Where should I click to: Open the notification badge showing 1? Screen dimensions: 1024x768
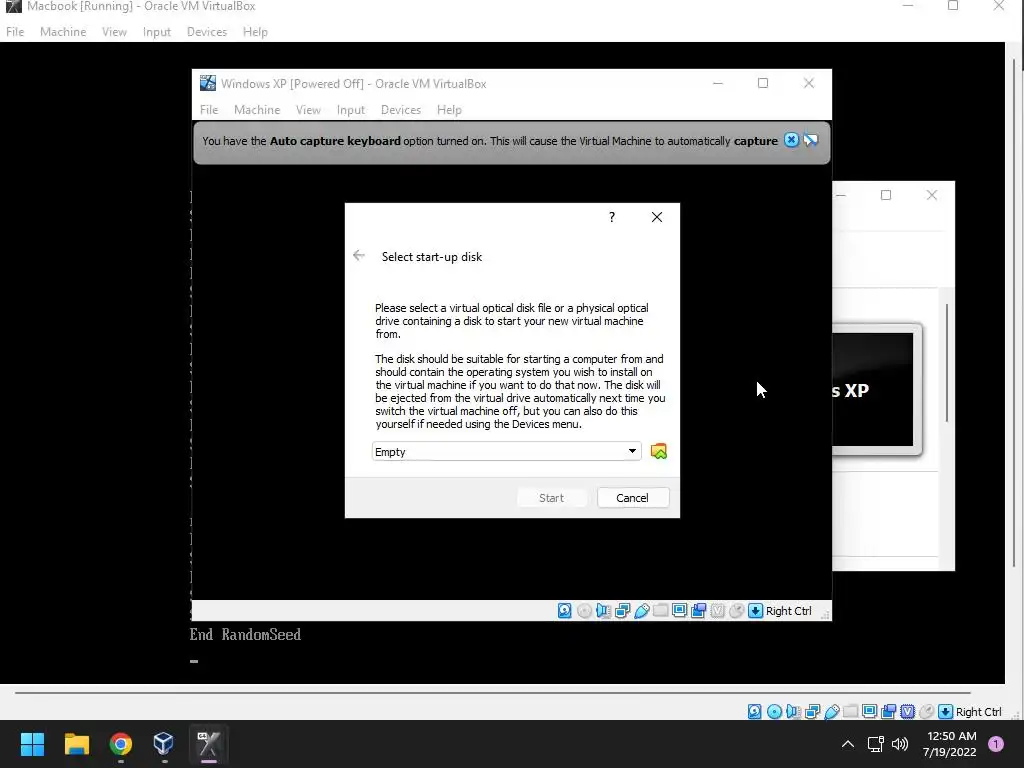tap(996, 743)
